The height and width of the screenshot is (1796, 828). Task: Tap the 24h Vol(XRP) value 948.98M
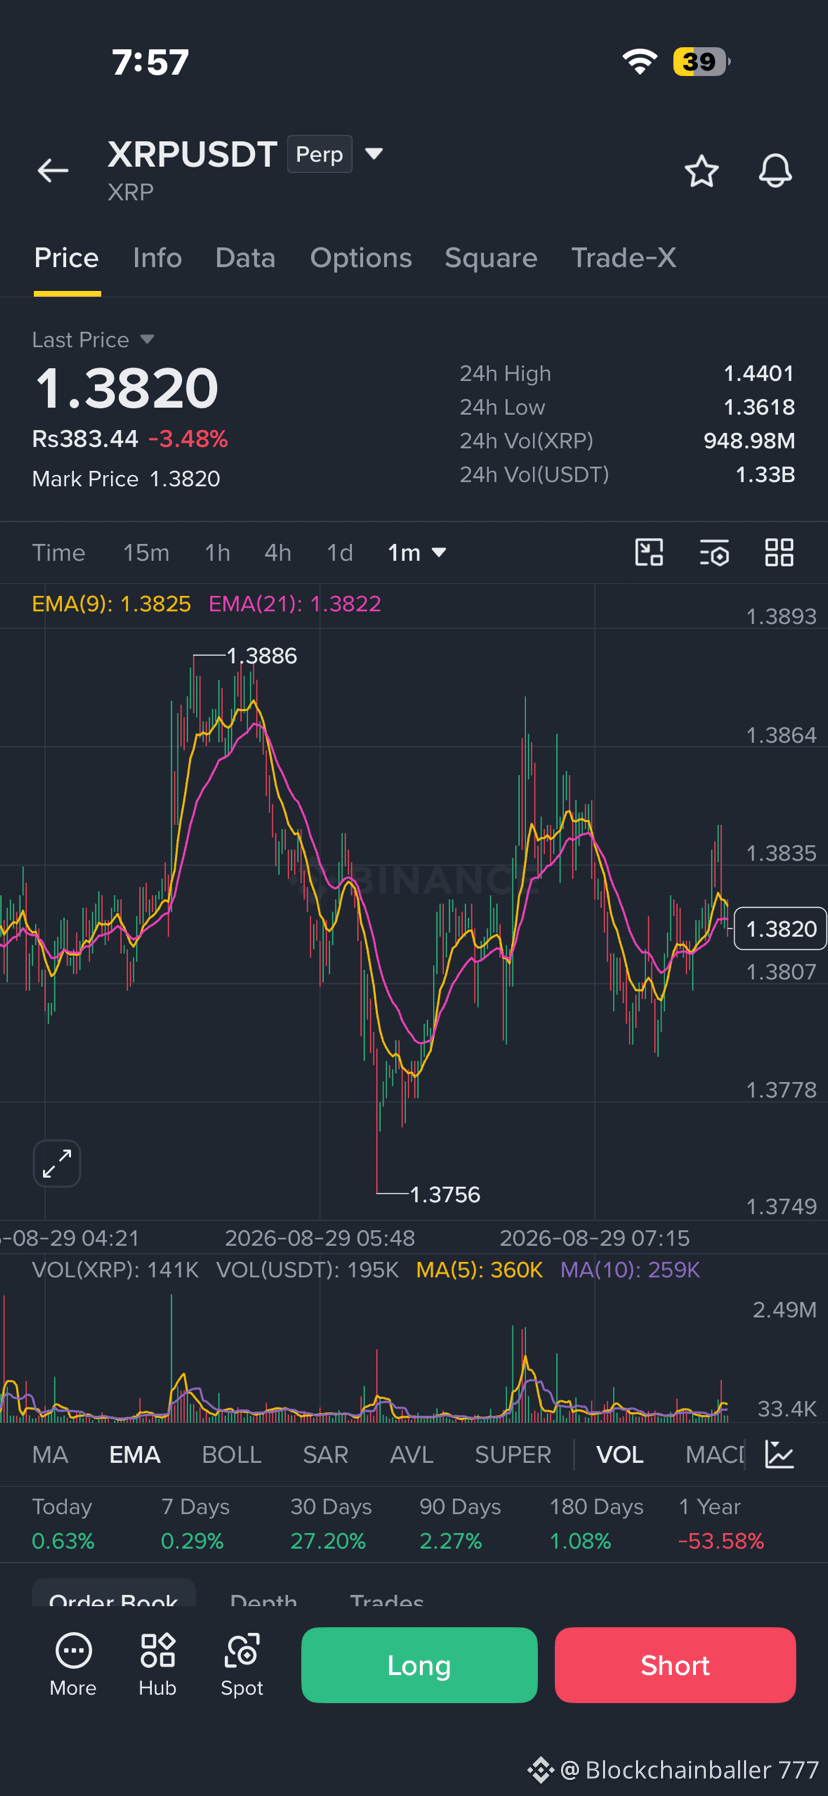pyautogui.click(x=749, y=440)
